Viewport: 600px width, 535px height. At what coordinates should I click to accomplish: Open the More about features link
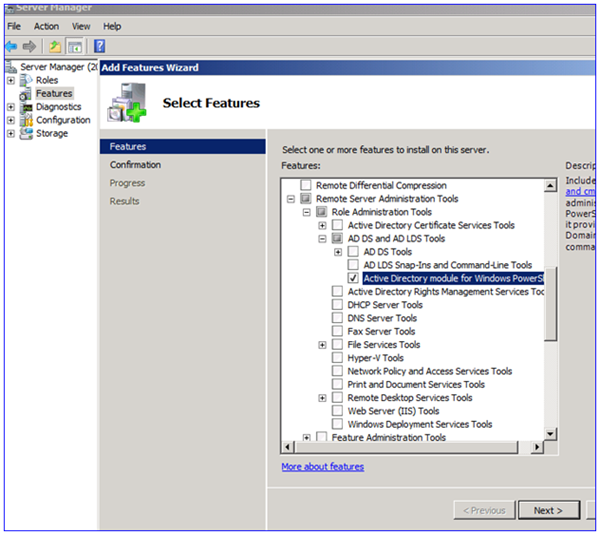pos(323,467)
